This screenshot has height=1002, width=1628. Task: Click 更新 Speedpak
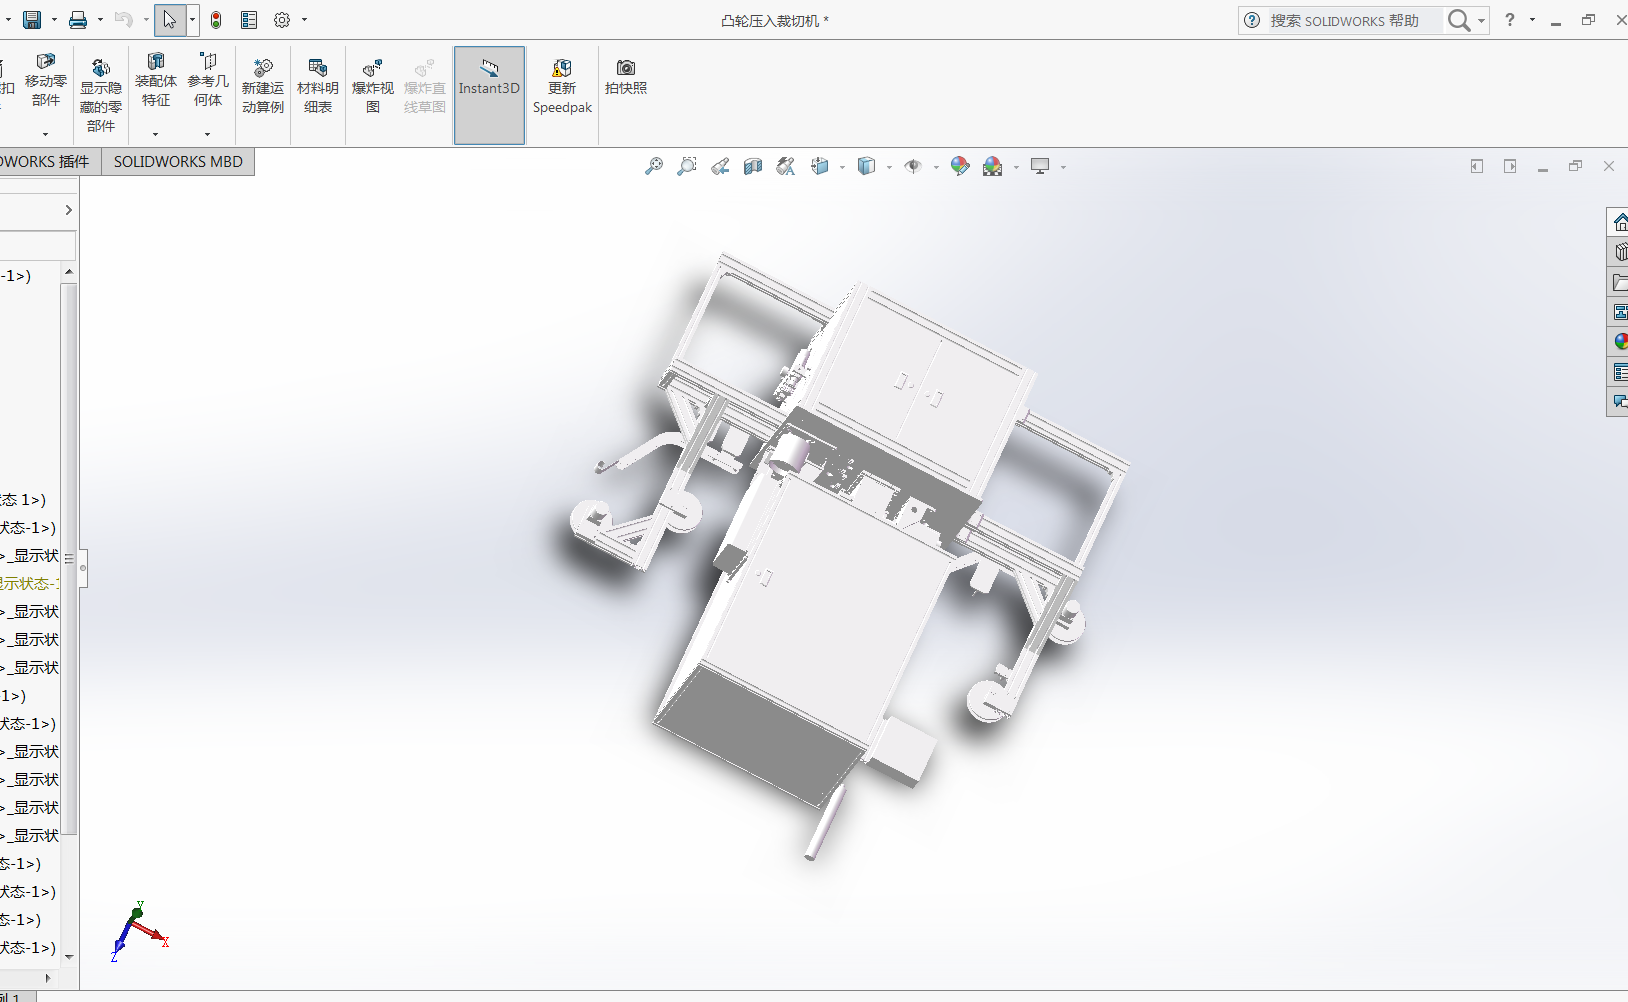click(562, 86)
